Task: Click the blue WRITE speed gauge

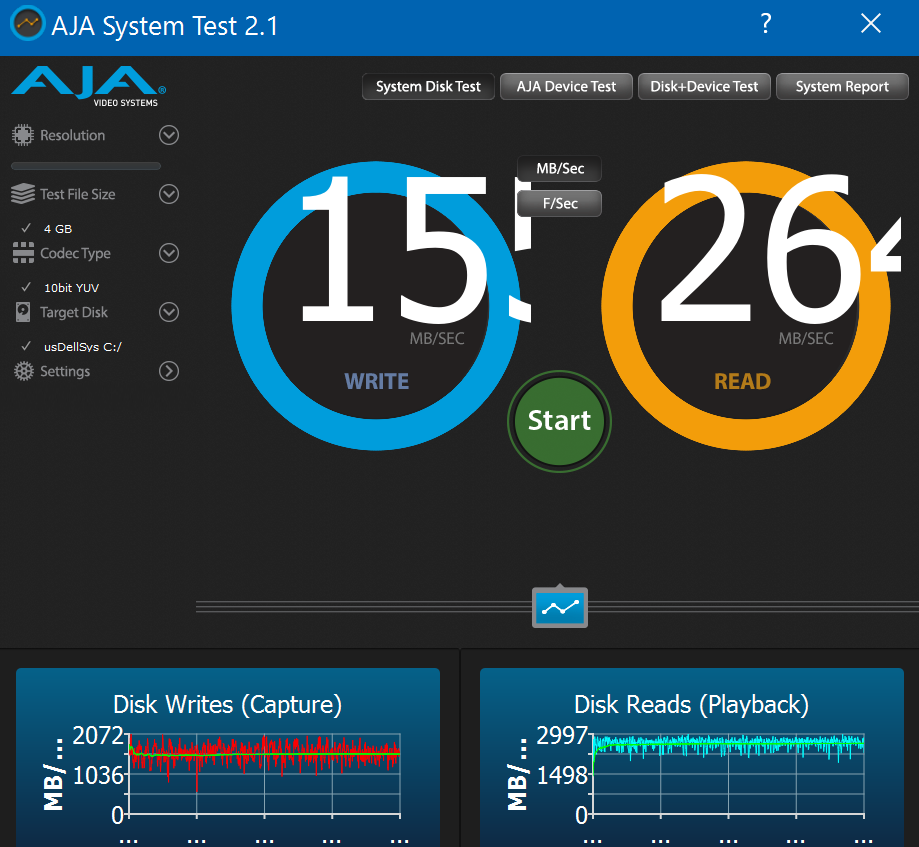Action: point(376,306)
